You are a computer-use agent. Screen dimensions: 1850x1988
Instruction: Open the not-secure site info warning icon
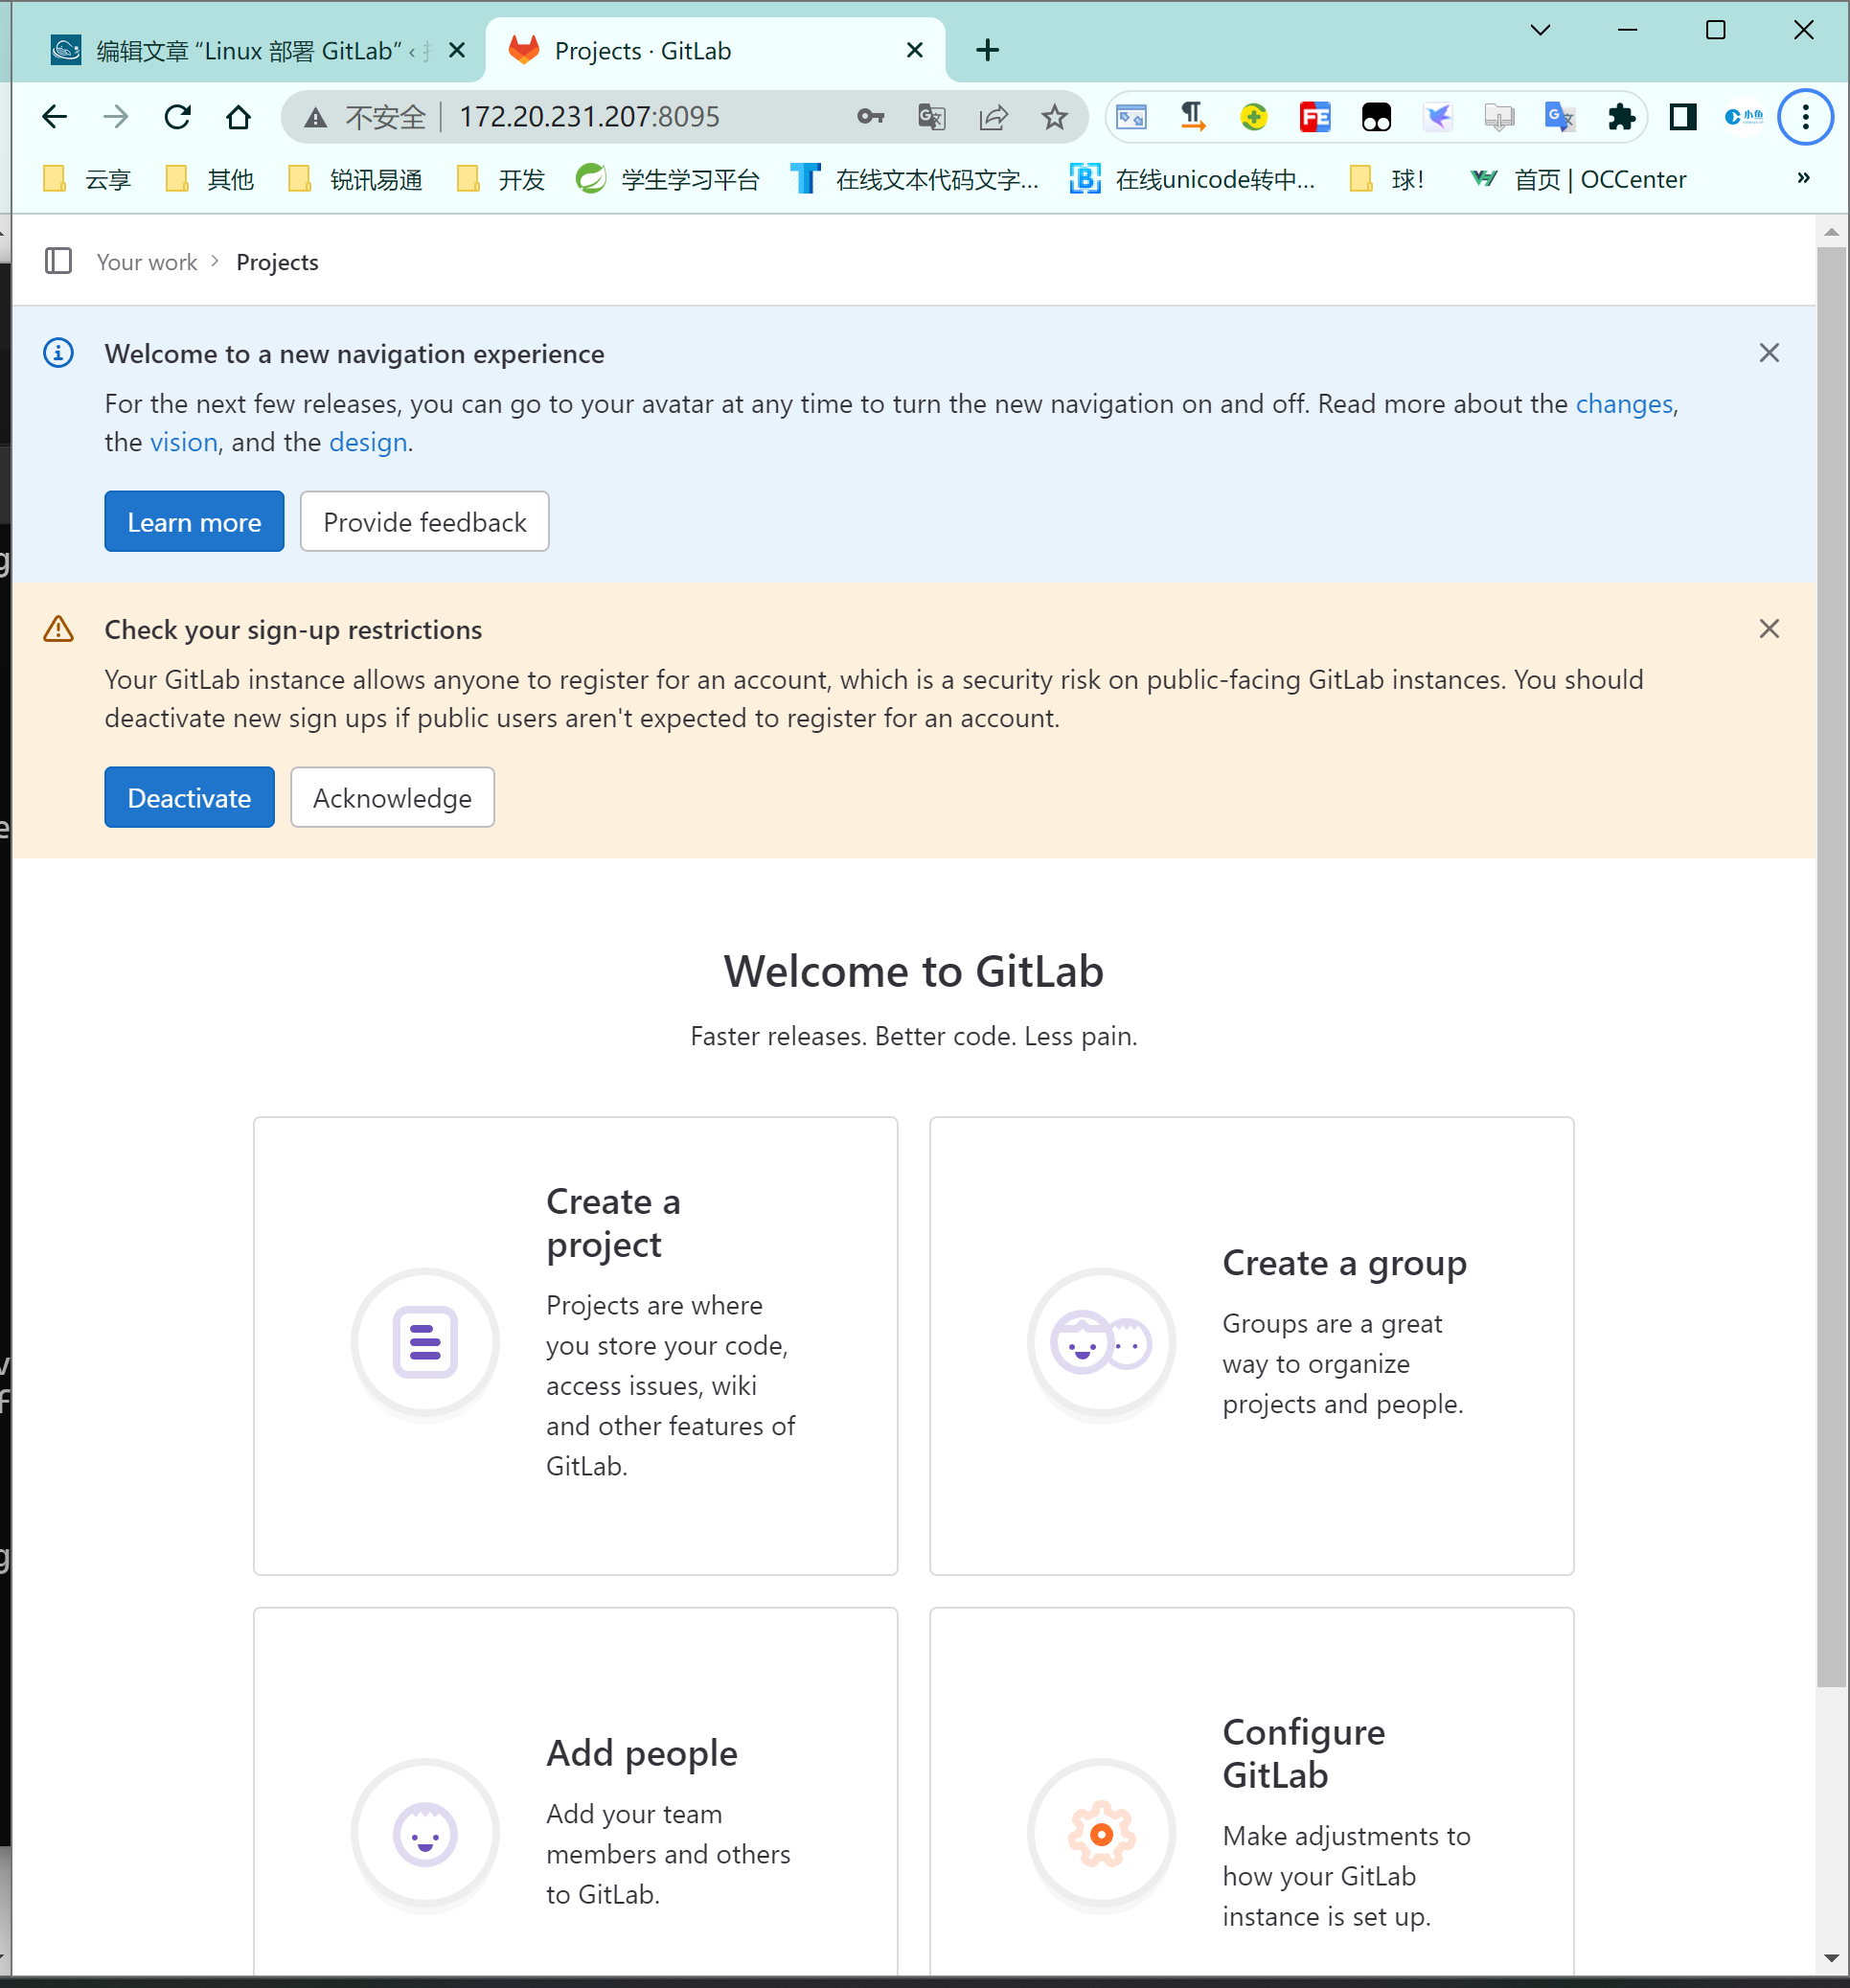click(x=316, y=118)
